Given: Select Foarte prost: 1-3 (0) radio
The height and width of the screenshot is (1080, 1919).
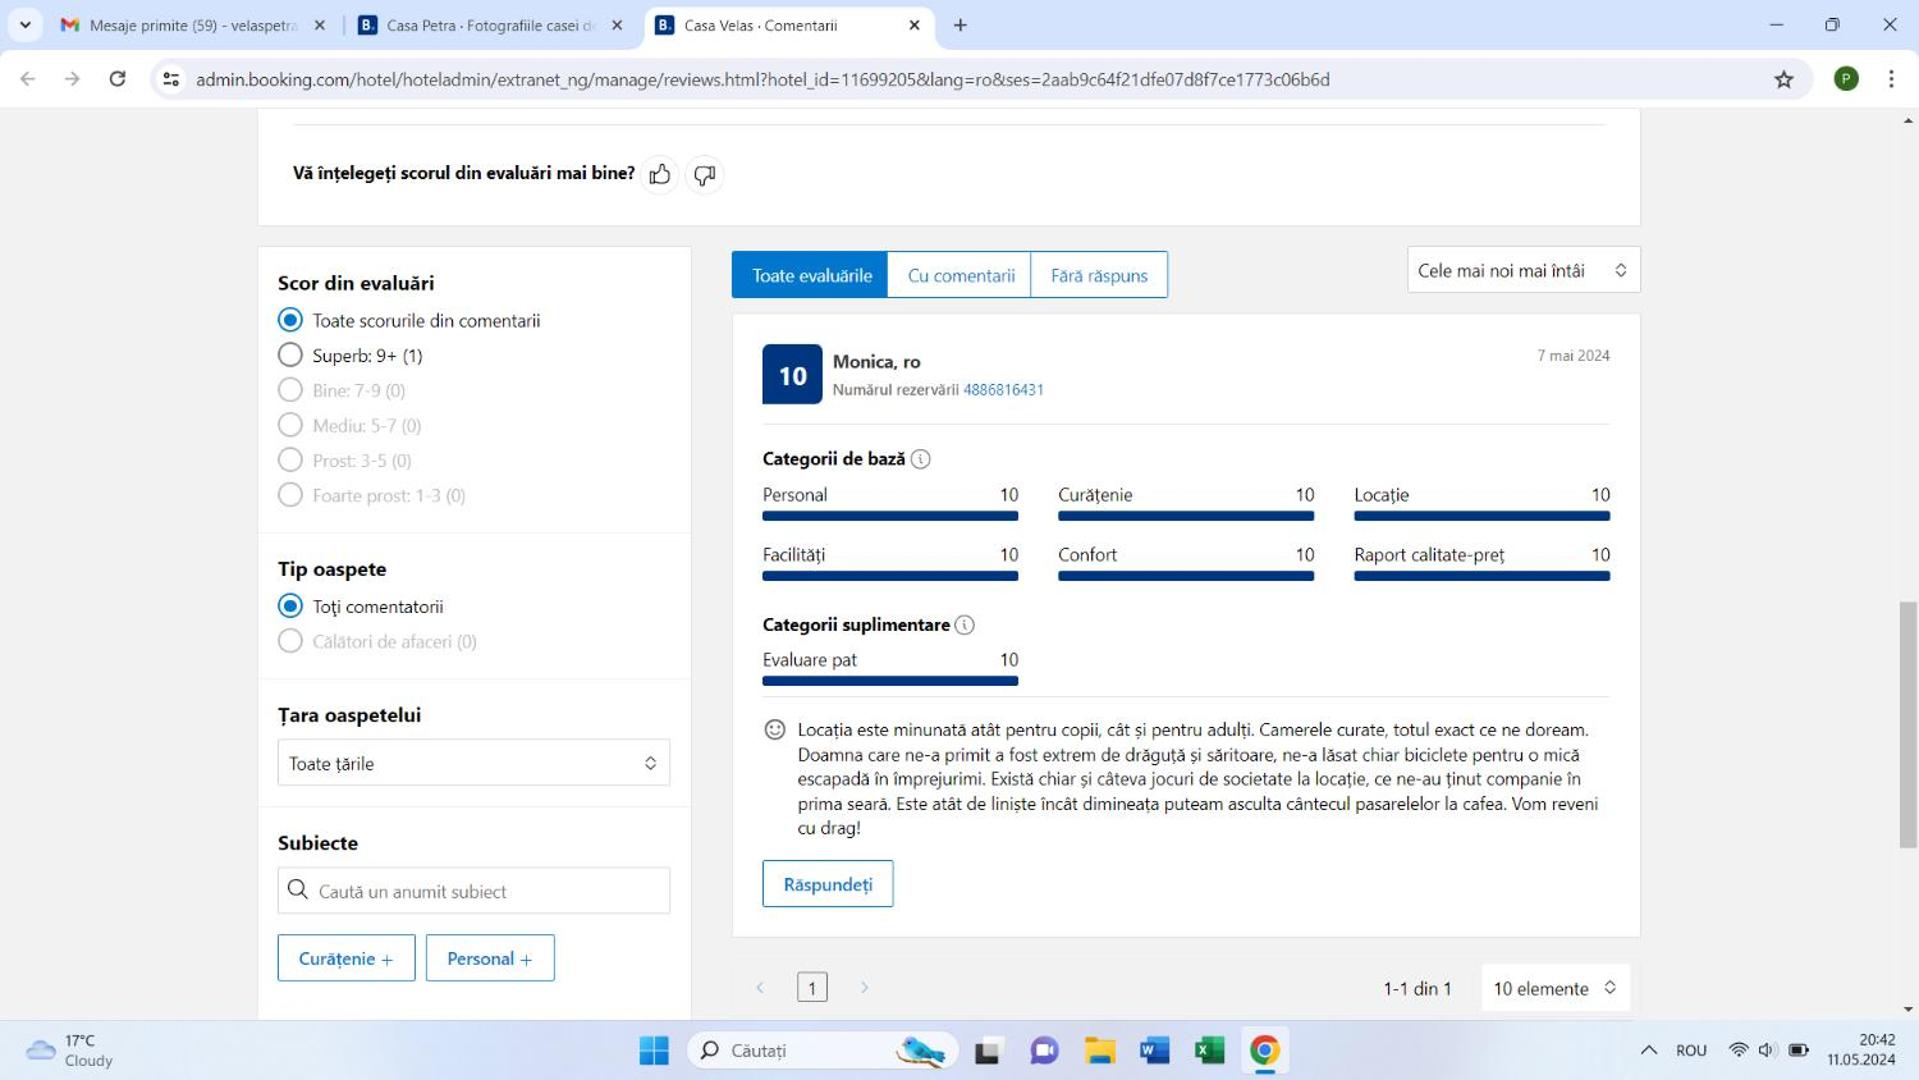Looking at the screenshot, I should point(290,495).
